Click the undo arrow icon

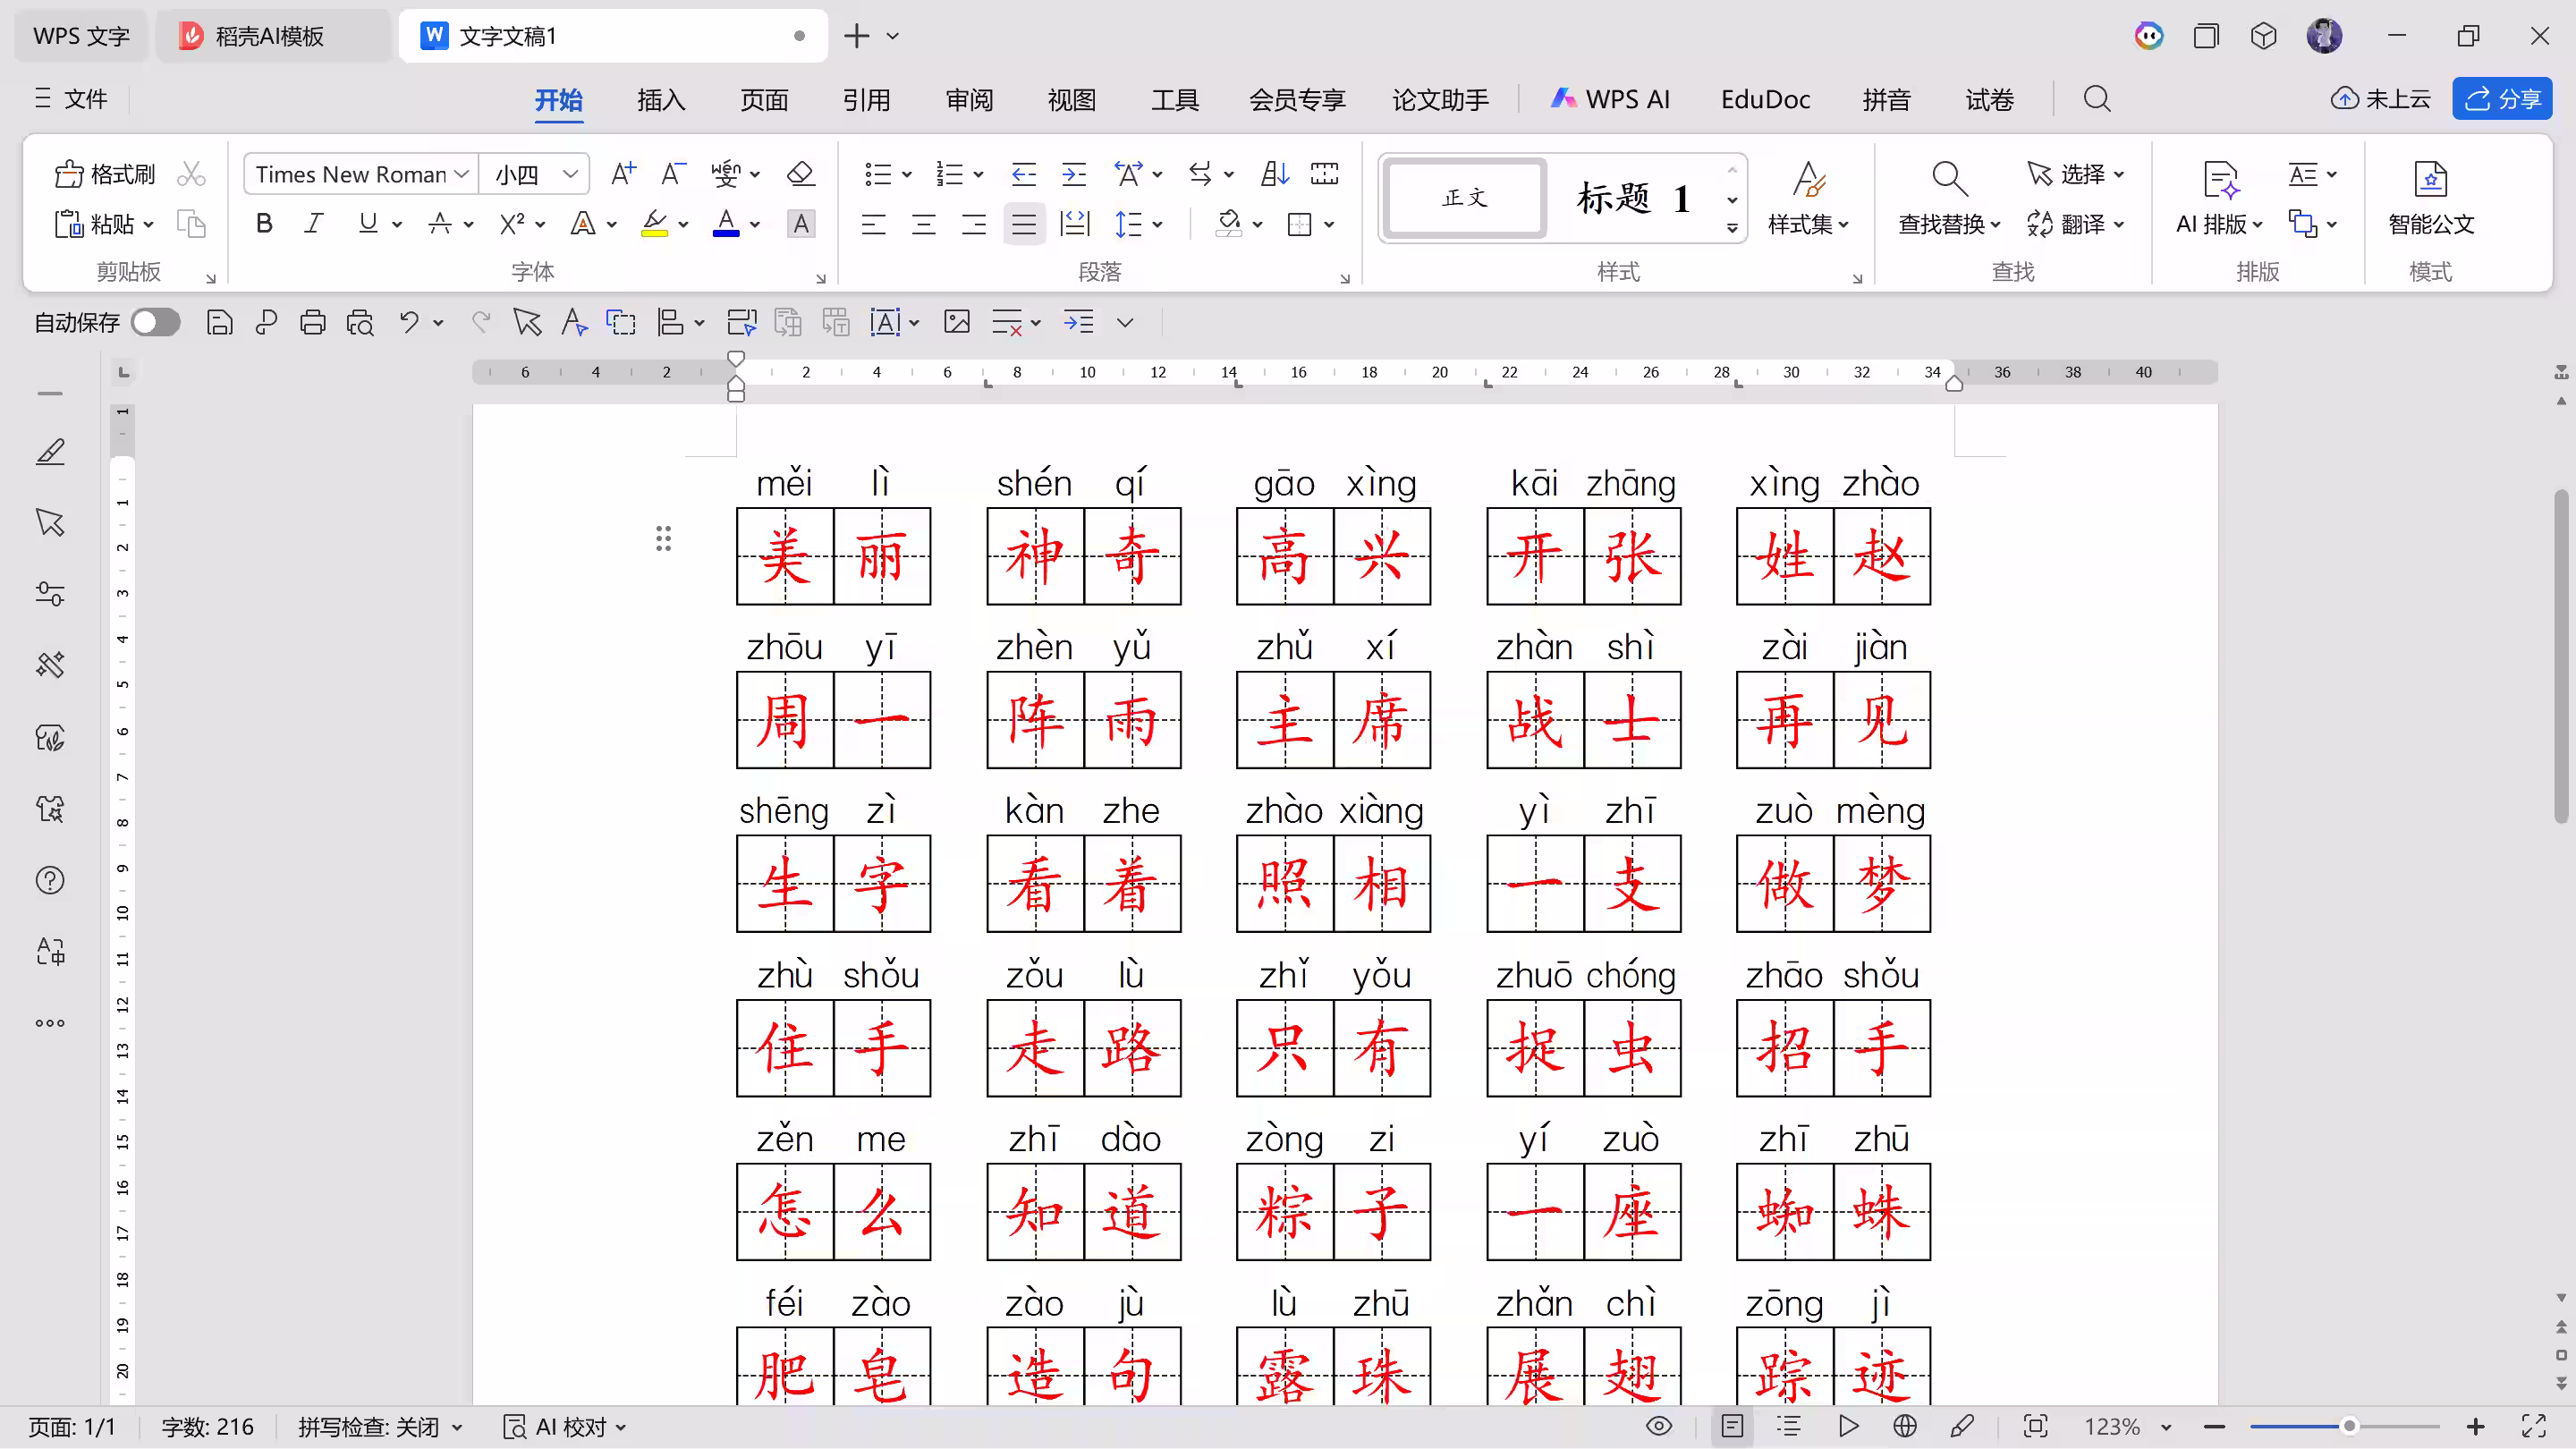(x=408, y=322)
